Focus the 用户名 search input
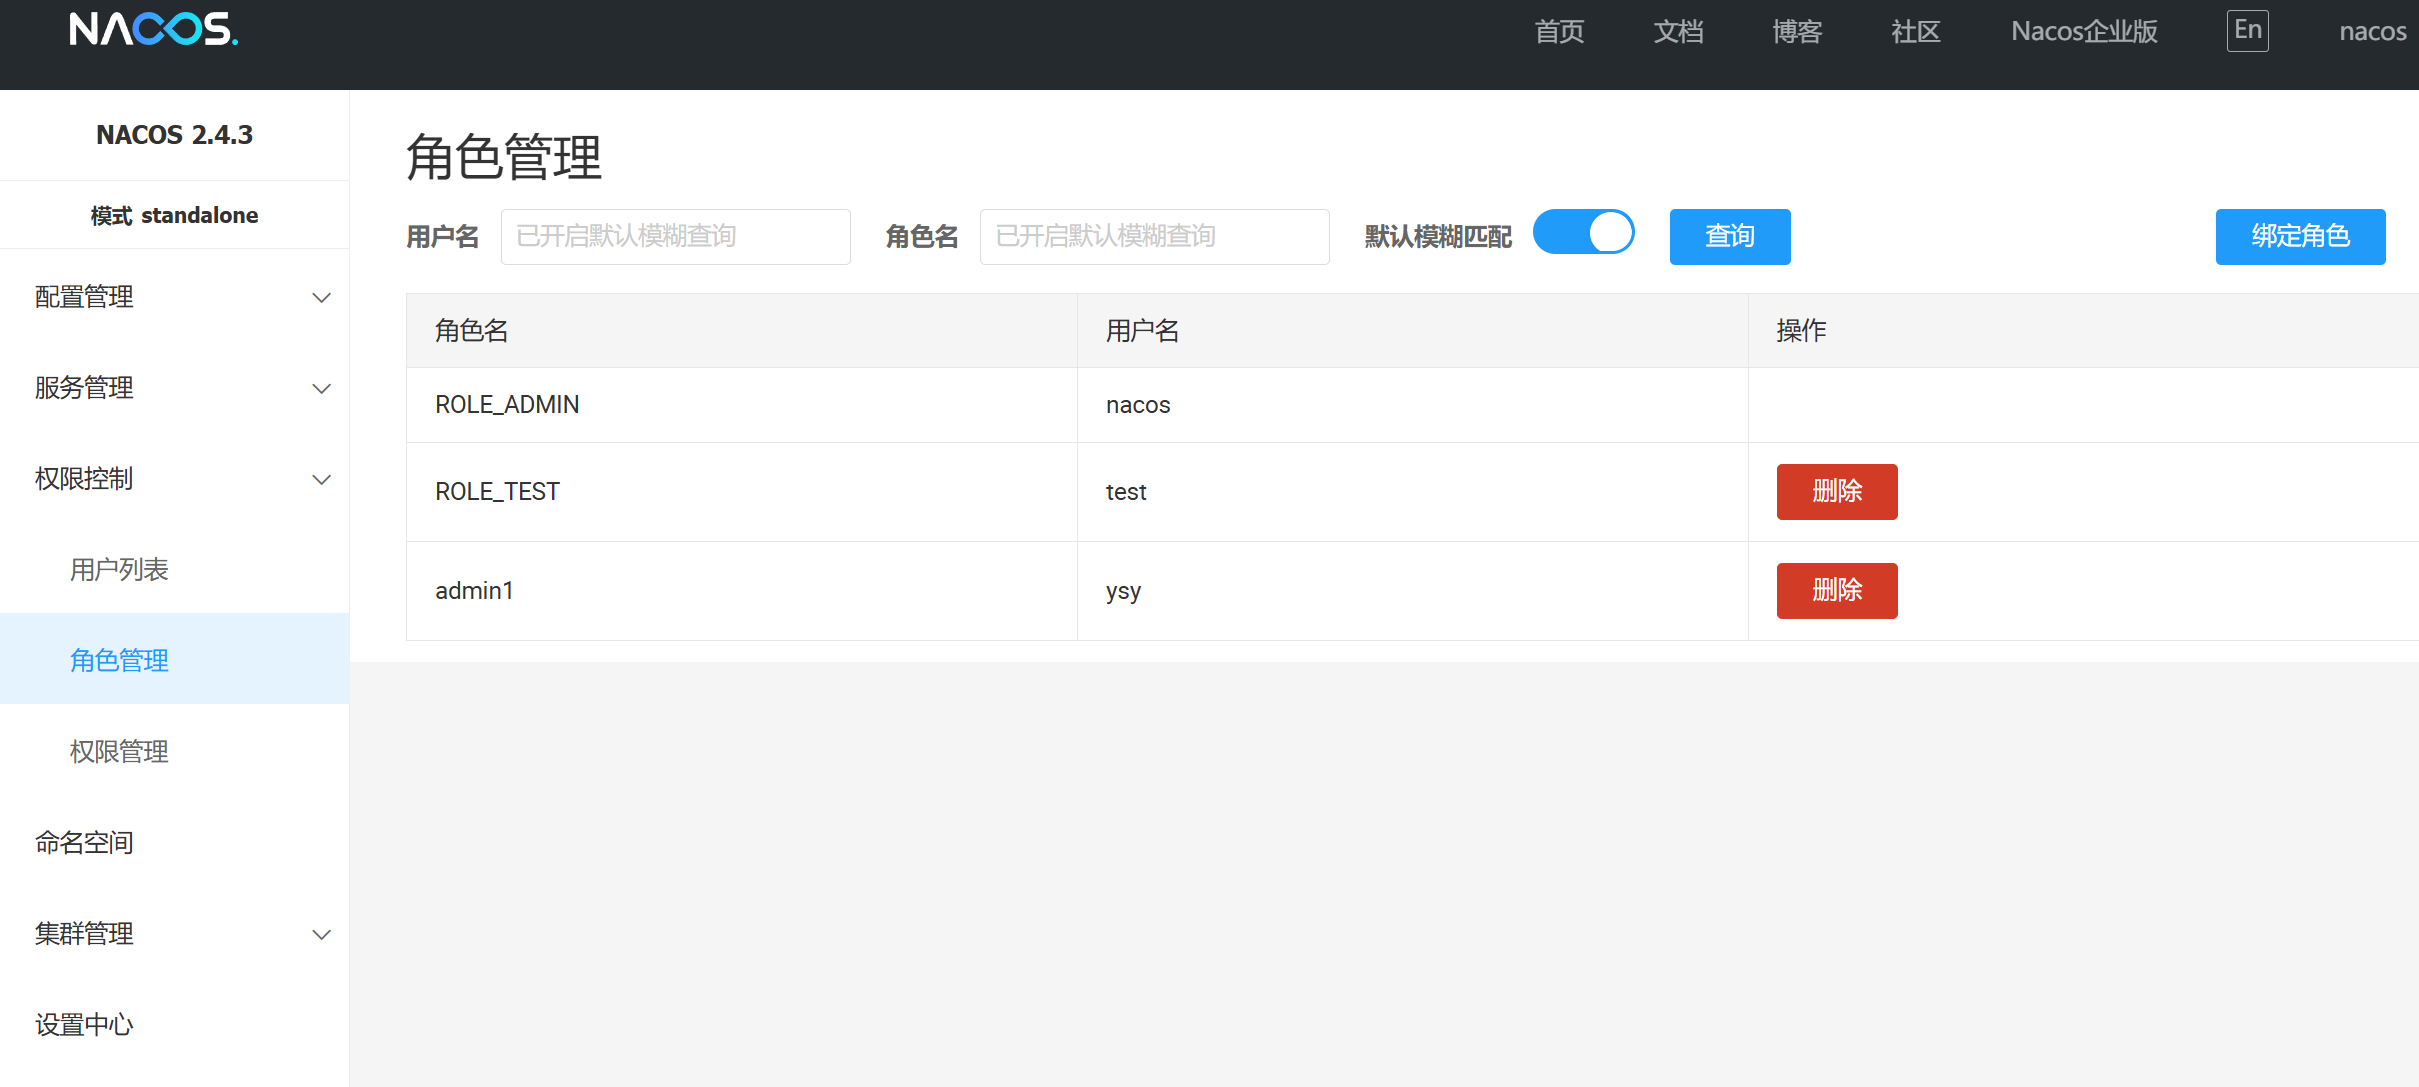2419x1087 pixels. (675, 237)
